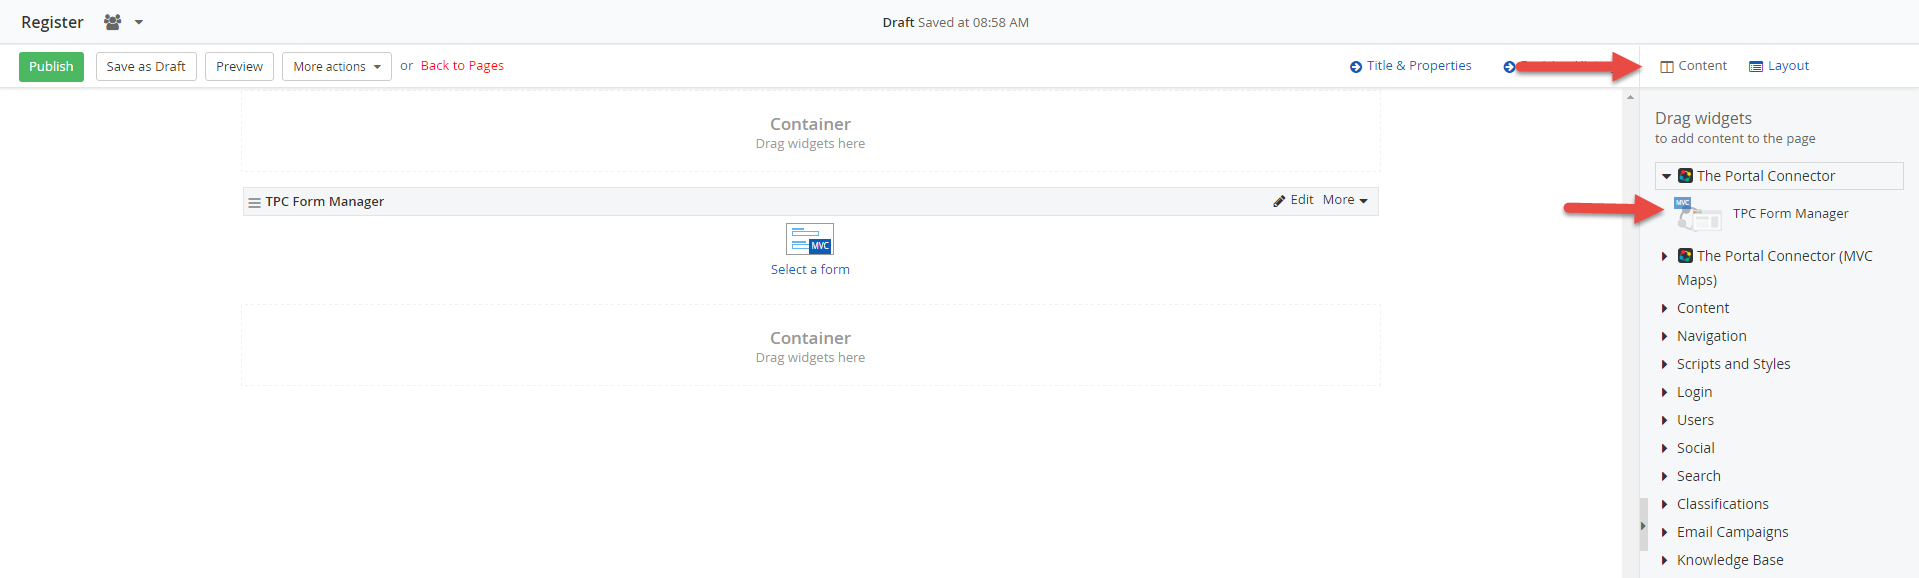Screen dimensions: 1919x578
Task: Open the widget's More dropdown
Action: pos(1345,200)
